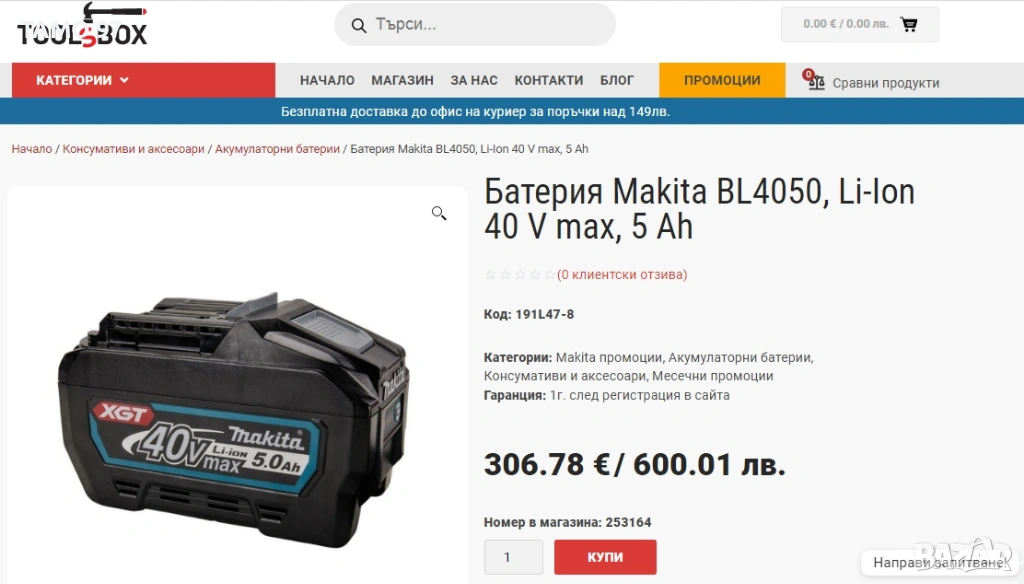
Task: Click the search magnifier icon
Action: (359, 25)
